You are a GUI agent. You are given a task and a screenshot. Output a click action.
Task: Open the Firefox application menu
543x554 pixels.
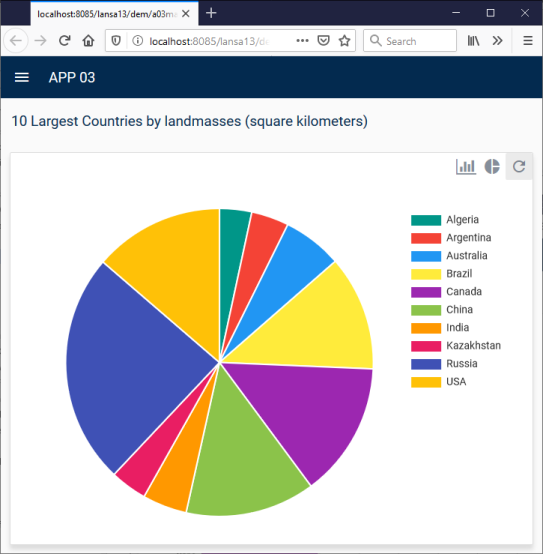pyautogui.click(x=528, y=41)
